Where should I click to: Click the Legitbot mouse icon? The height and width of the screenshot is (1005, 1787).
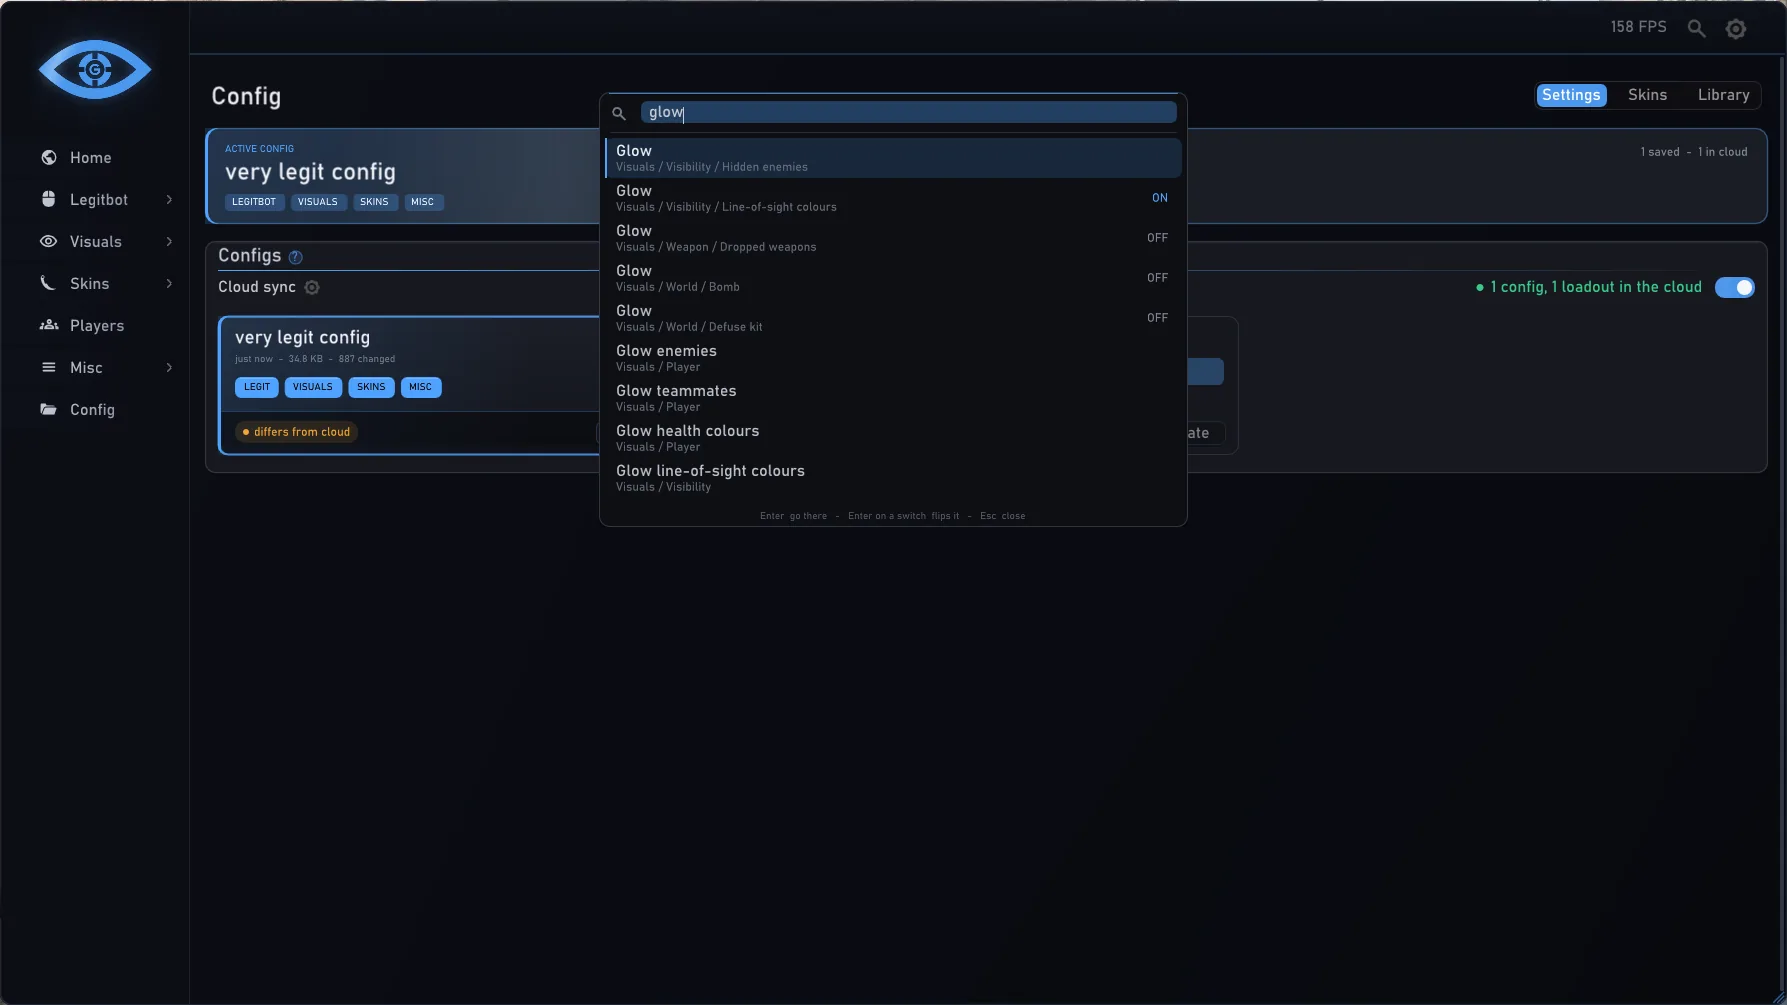48,199
